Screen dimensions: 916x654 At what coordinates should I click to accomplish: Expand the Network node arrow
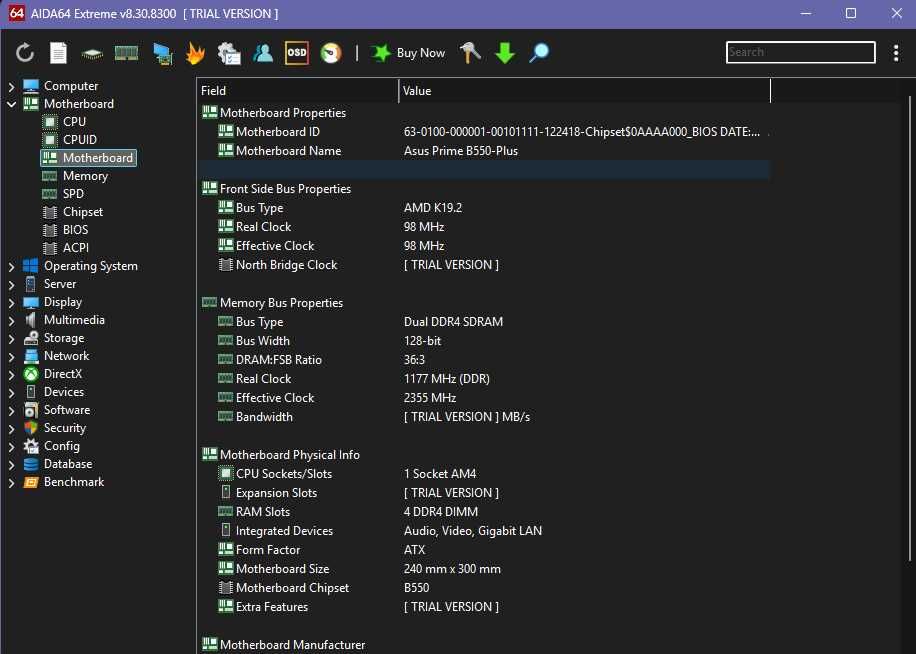click(11, 356)
